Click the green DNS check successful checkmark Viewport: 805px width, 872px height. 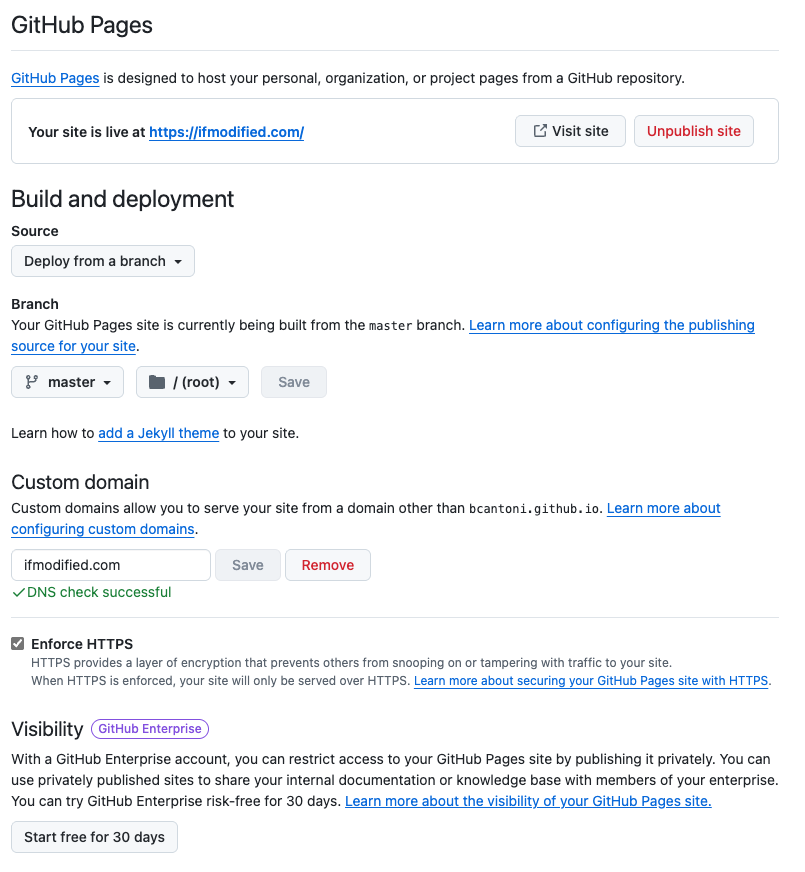(x=18, y=592)
